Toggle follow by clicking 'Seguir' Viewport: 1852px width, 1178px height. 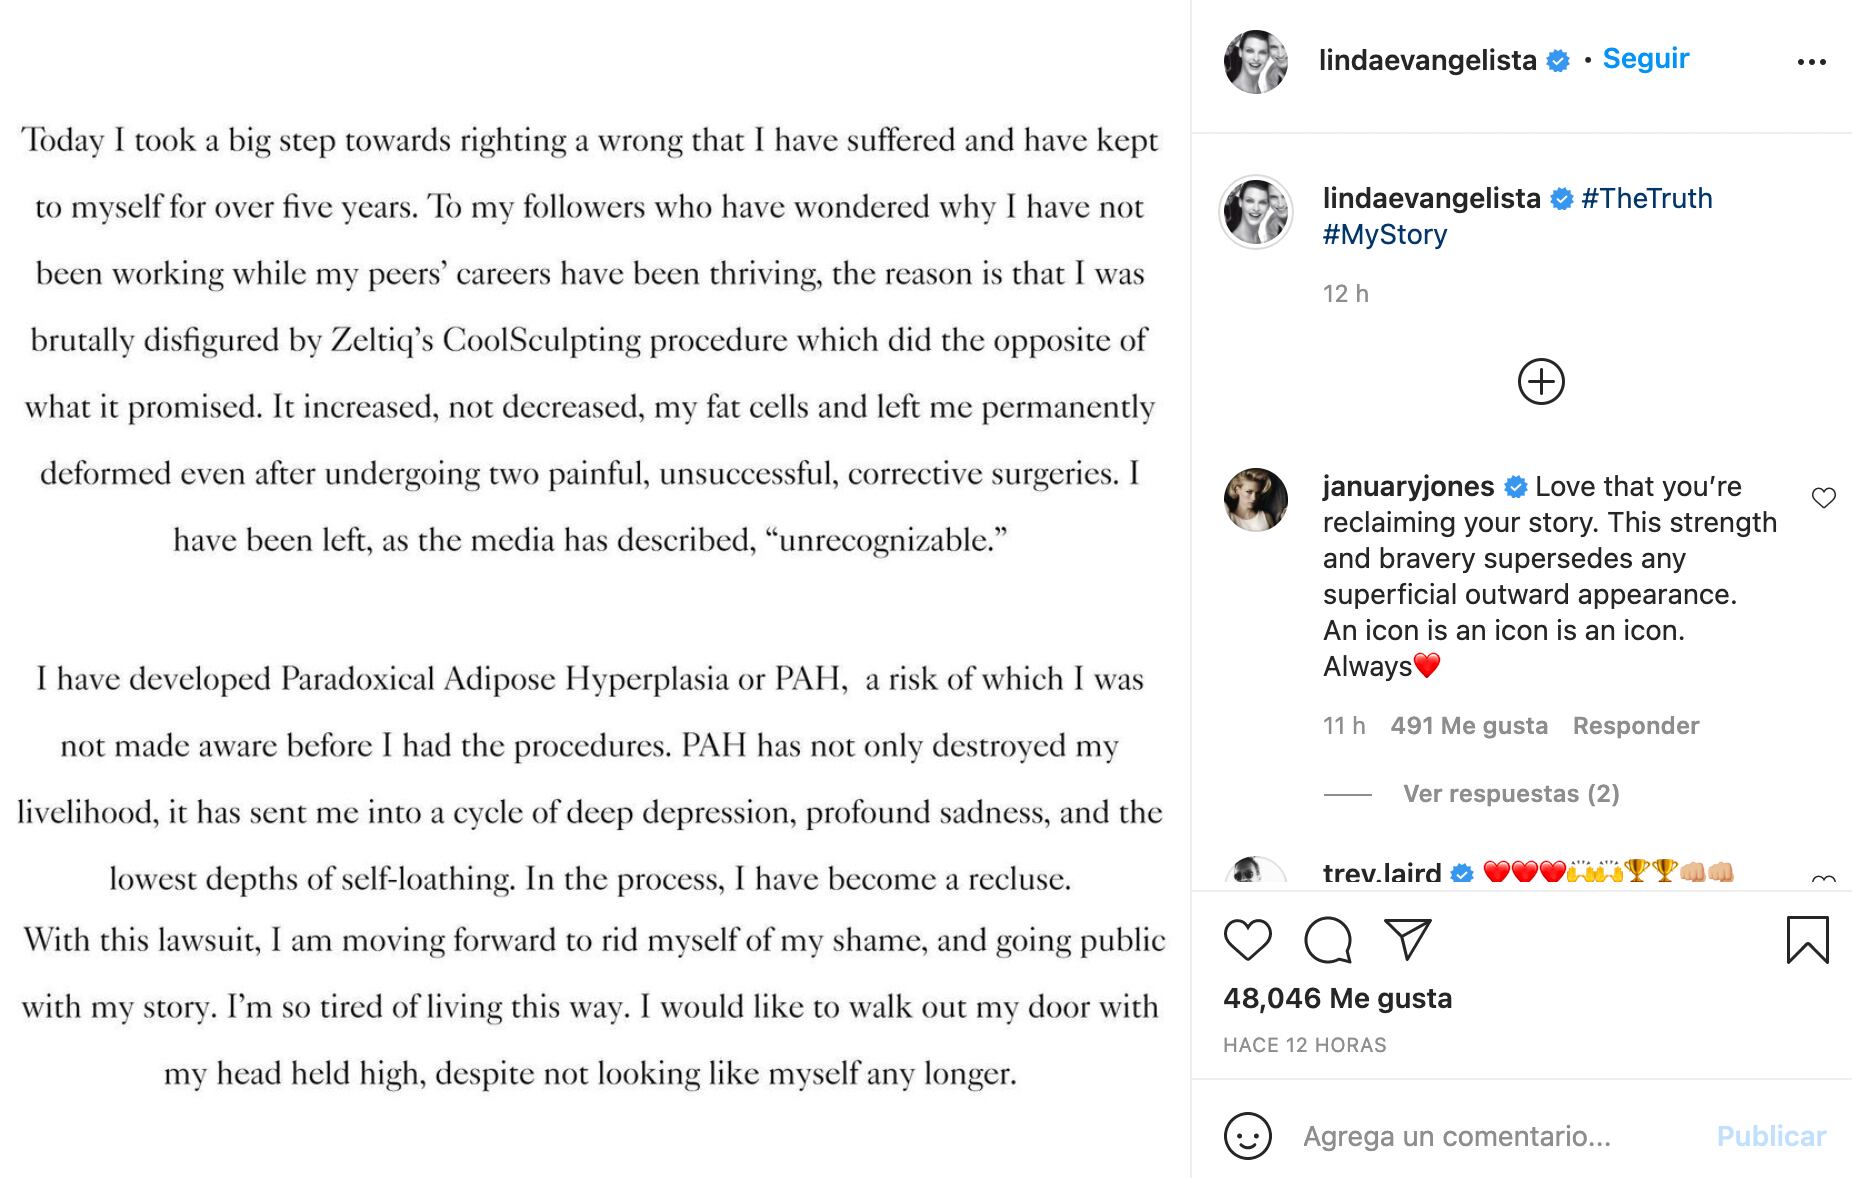click(1644, 58)
